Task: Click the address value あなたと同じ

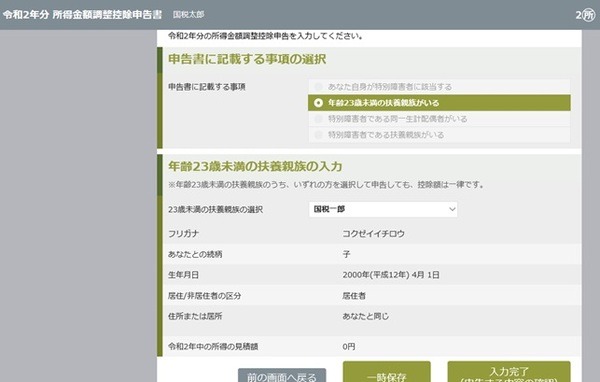Action: pos(365,316)
